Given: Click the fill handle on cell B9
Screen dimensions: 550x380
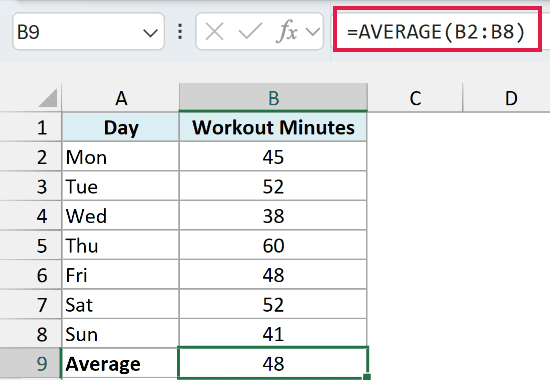Looking at the screenshot, I should coord(367,377).
